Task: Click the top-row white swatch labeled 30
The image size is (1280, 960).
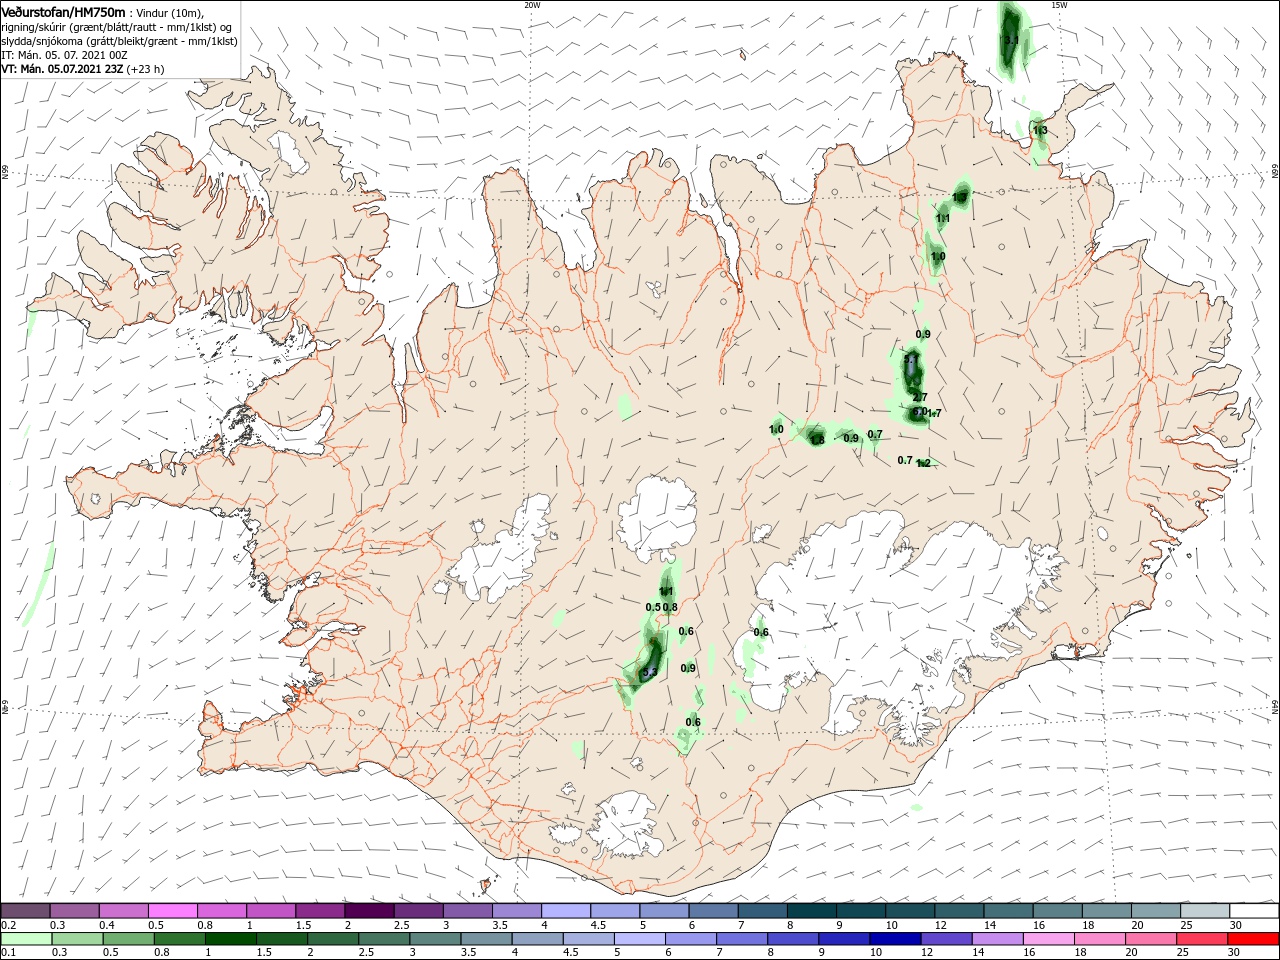Action: pos(1255,910)
